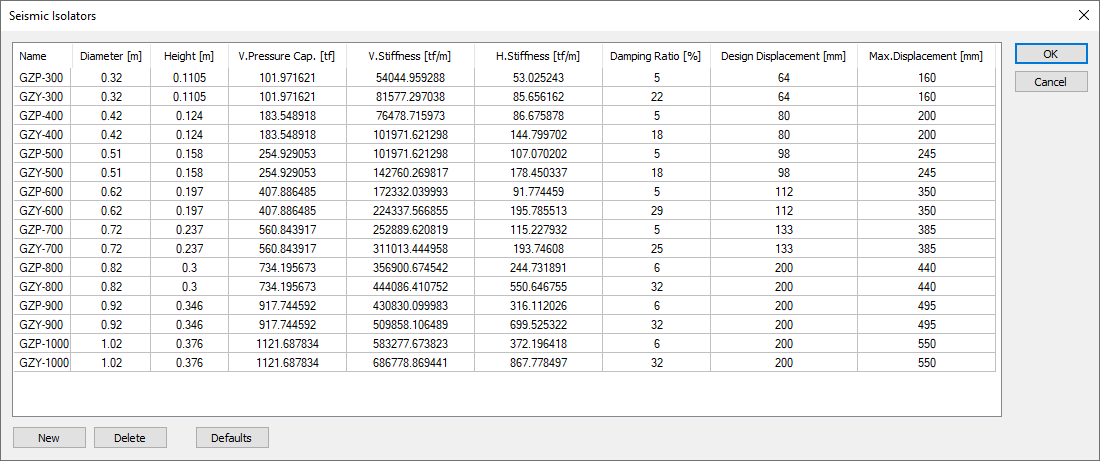Click the H.Stiffness [tf/m] column header
Image resolution: width=1100 pixels, height=461 pixels.
[x=537, y=56]
